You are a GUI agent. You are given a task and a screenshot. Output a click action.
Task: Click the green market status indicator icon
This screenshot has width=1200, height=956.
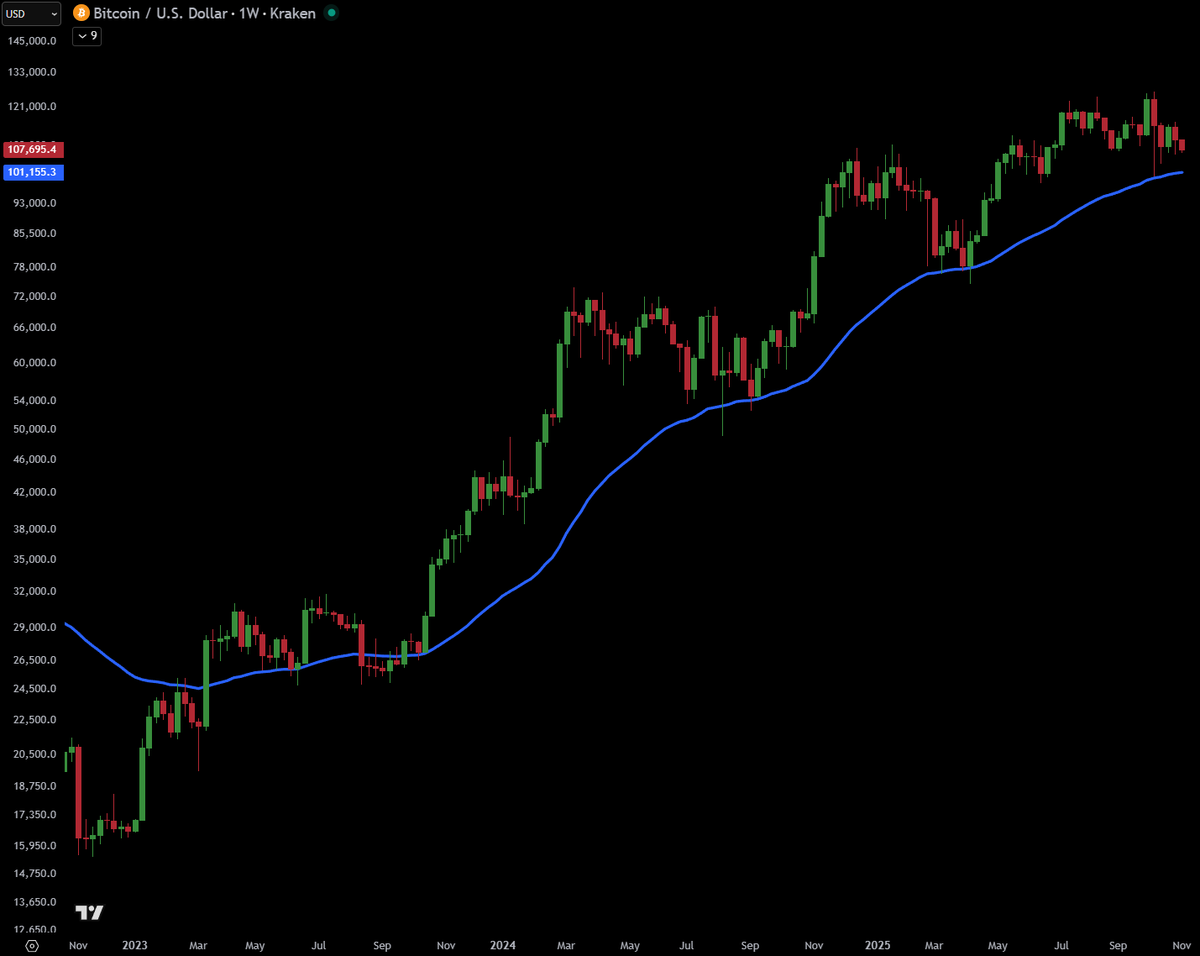[x=332, y=14]
